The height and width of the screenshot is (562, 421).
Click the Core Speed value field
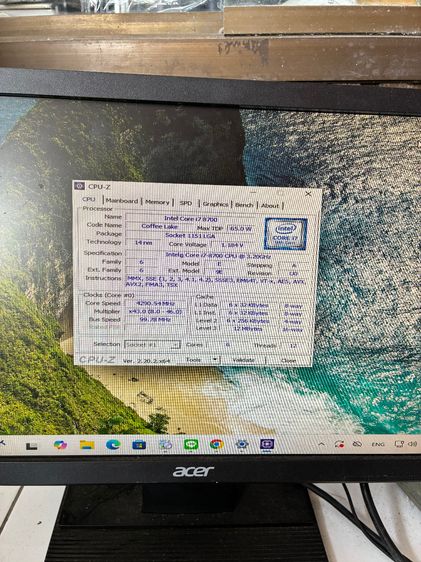pyautogui.click(x=155, y=303)
